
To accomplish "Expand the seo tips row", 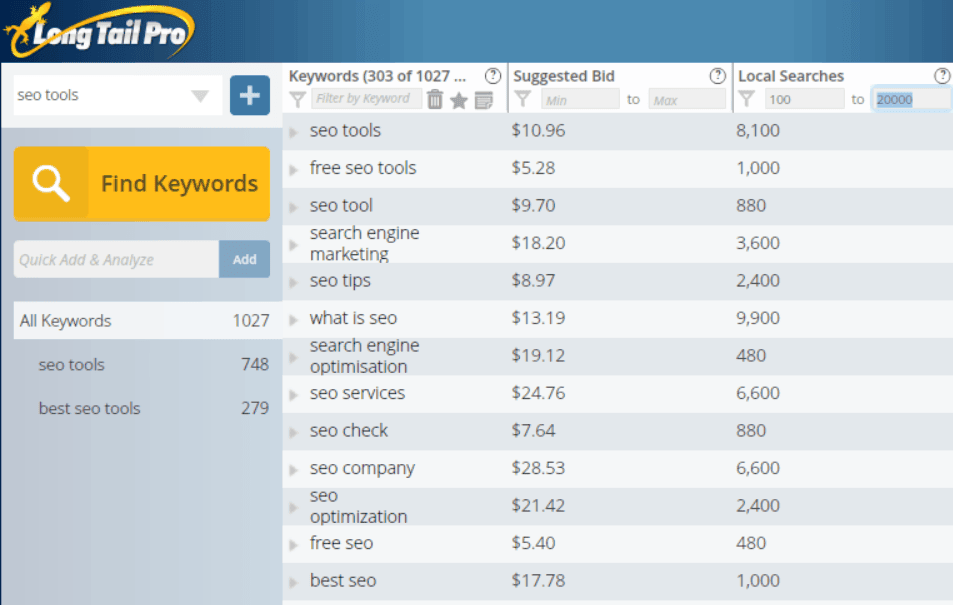I will pyautogui.click(x=294, y=282).
